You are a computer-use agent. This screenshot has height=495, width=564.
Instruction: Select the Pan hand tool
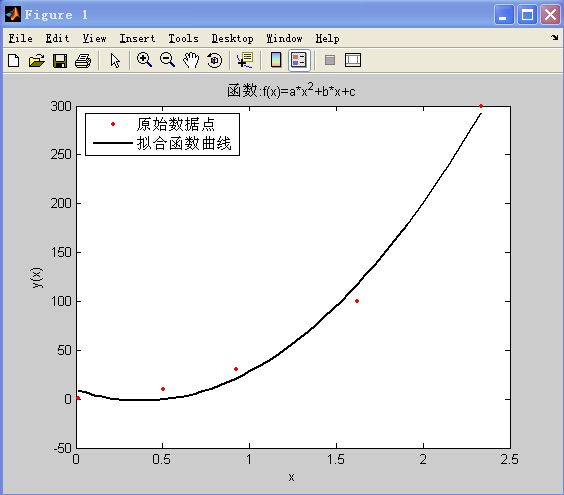[x=191, y=60]
